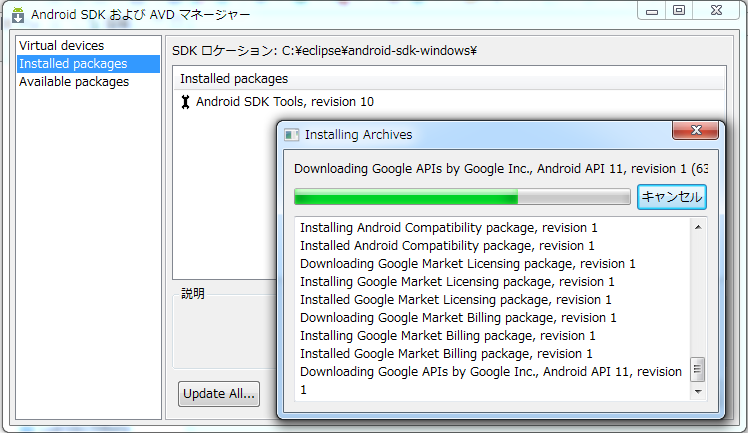This screenshot has width=748, height=433.
Task: Open Available packages in the sidebar
Action: click(74, 82)
